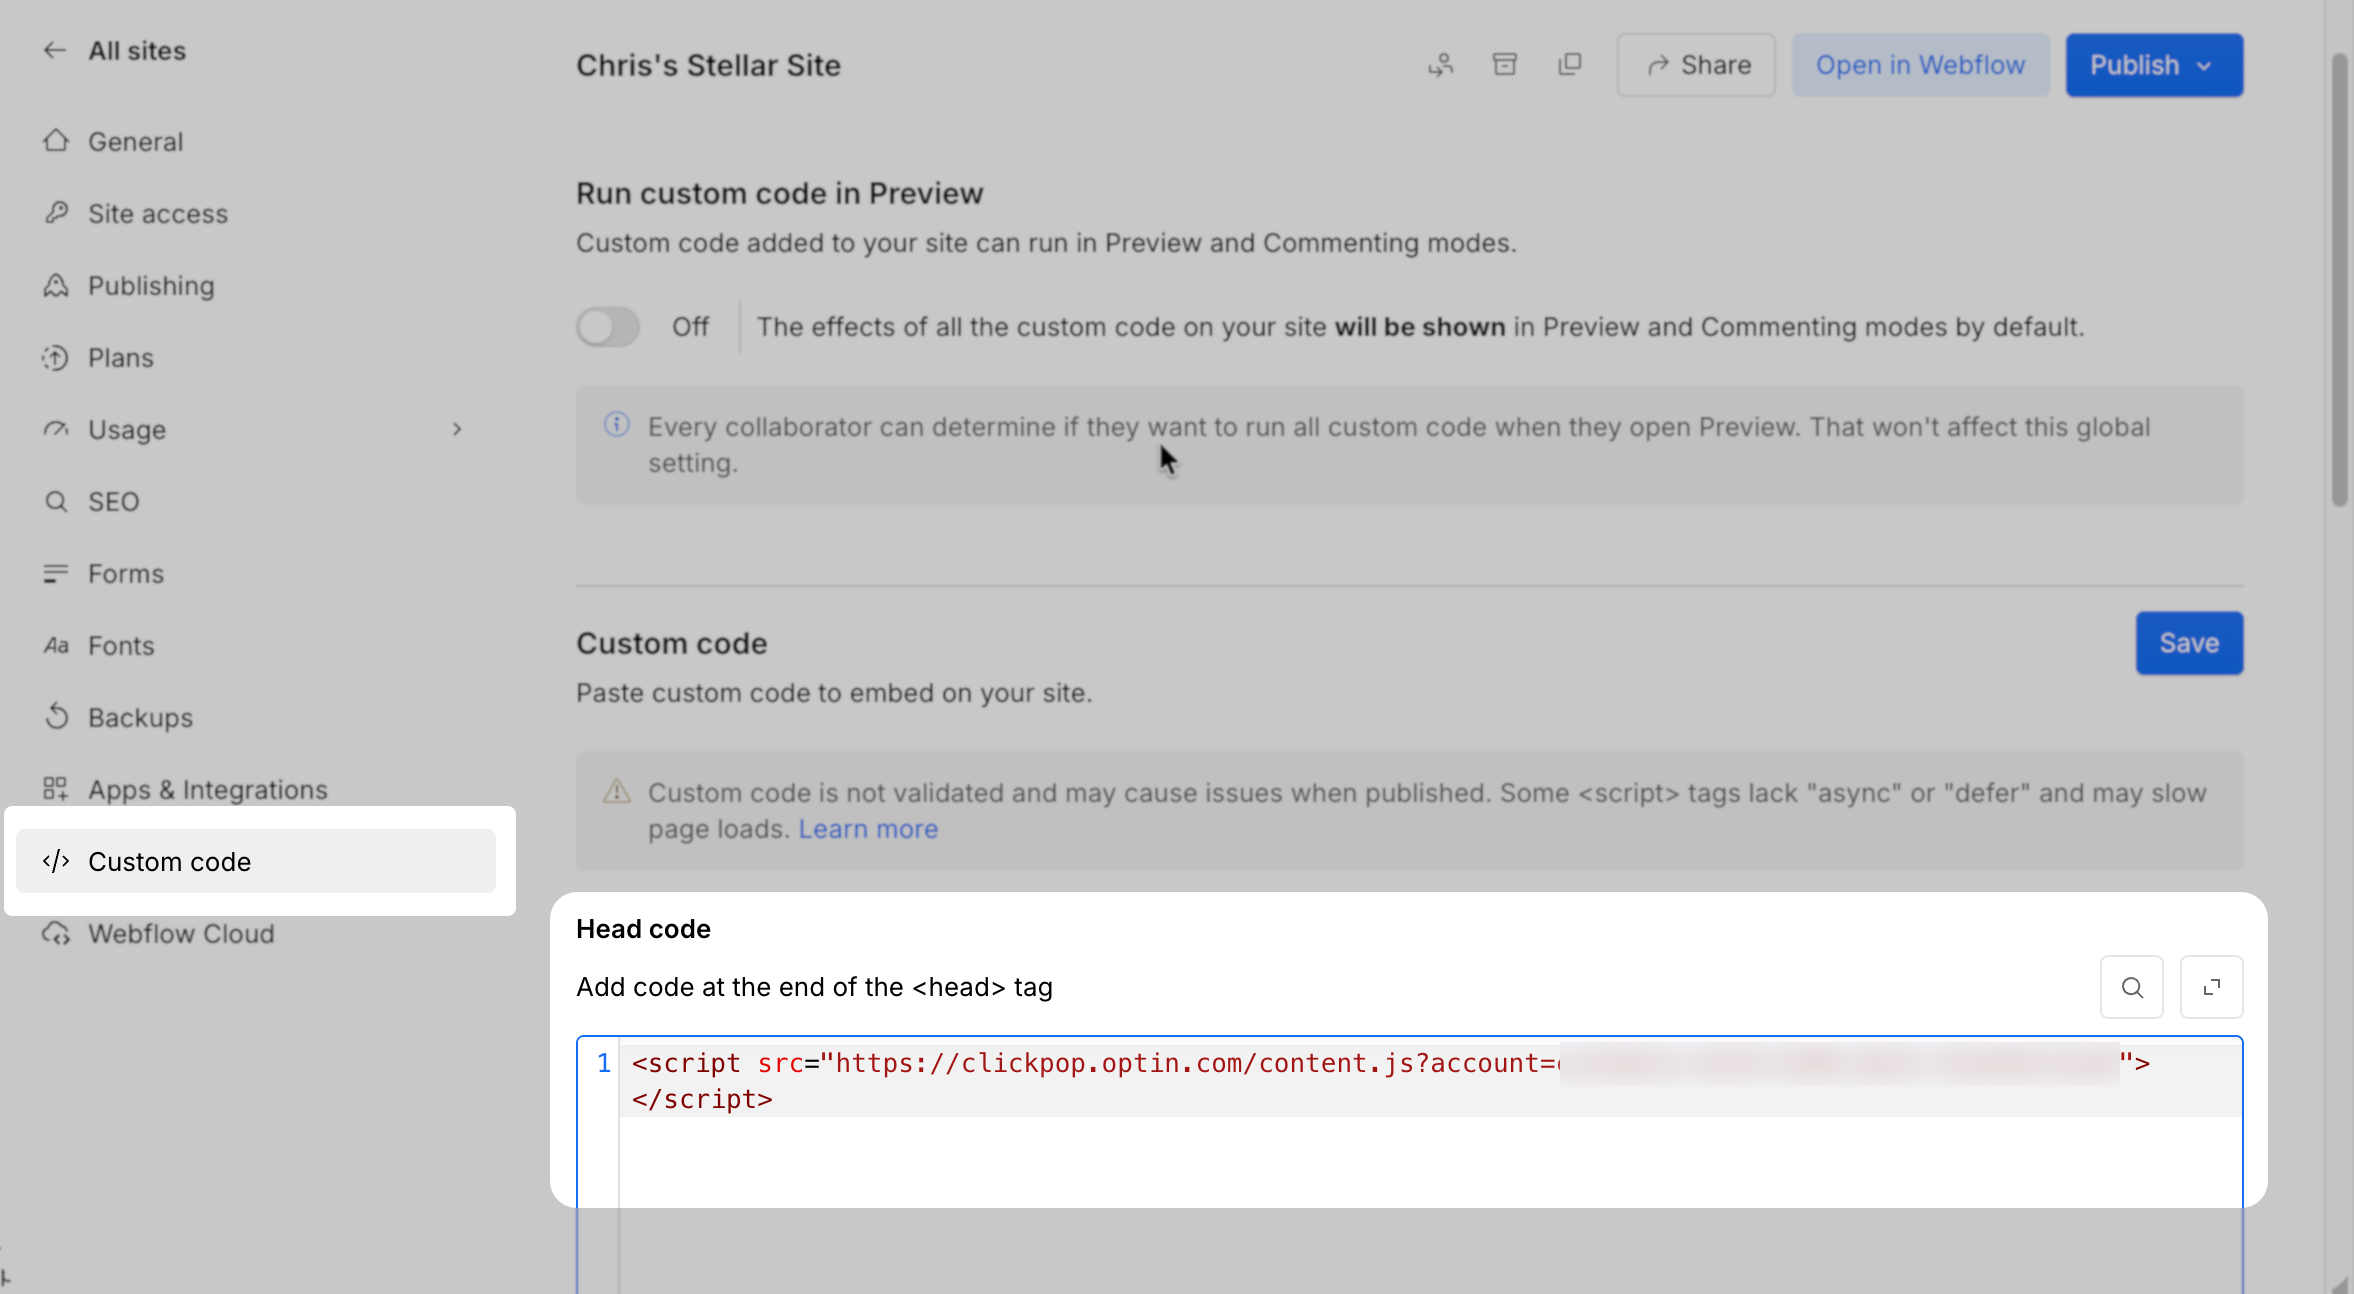The height and width of the screenshot is (1294, 2354).
Task: Click the closing </script> tag text
Action: (702, 1099)
